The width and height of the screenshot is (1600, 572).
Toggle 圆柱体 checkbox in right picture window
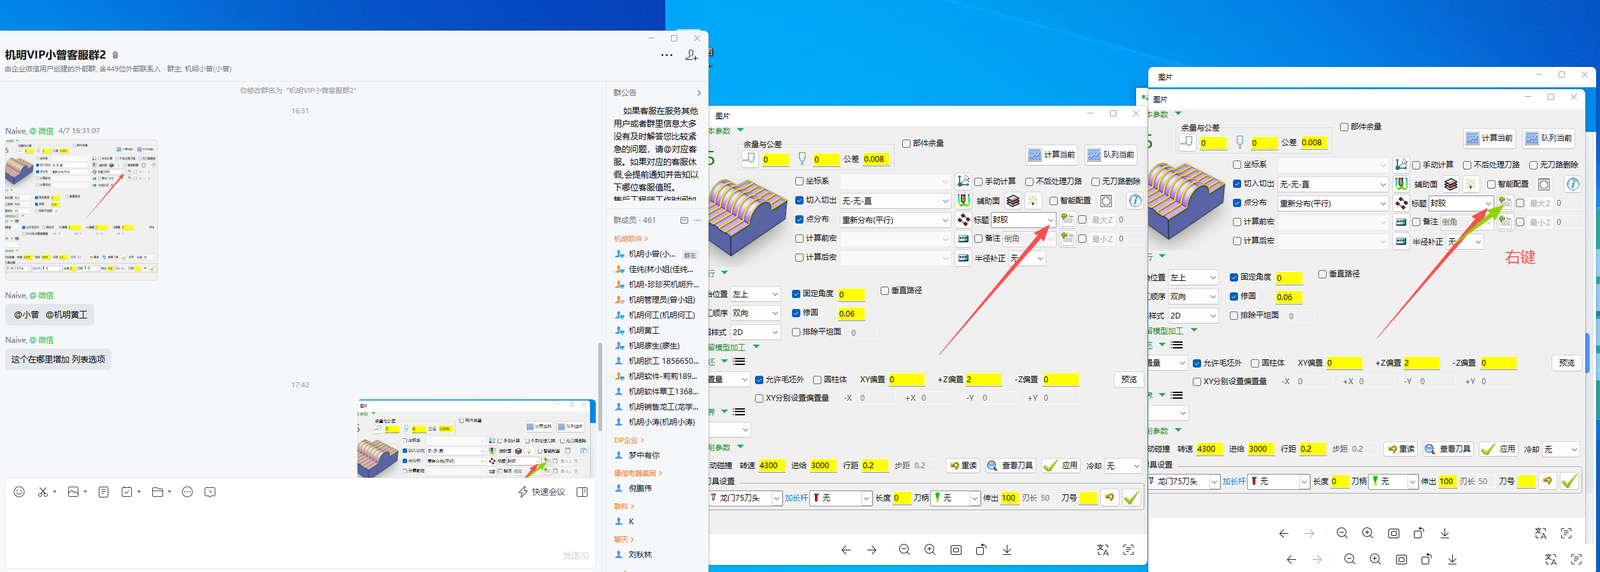click(x=1255, y=363)
